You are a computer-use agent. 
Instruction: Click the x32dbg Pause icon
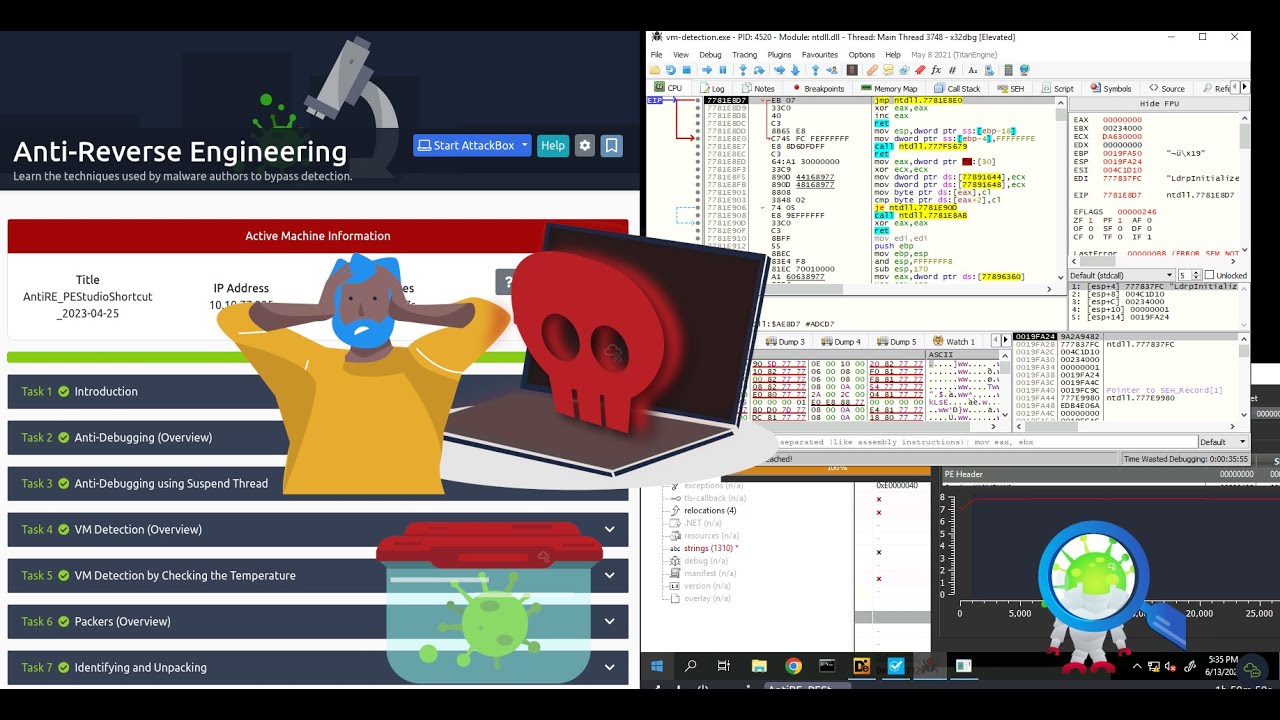(723, 70)
